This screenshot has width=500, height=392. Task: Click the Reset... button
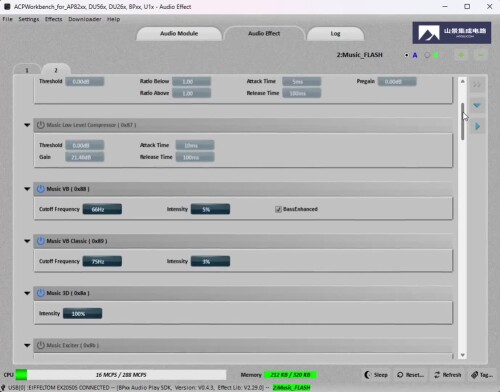[x=411, y=375]
